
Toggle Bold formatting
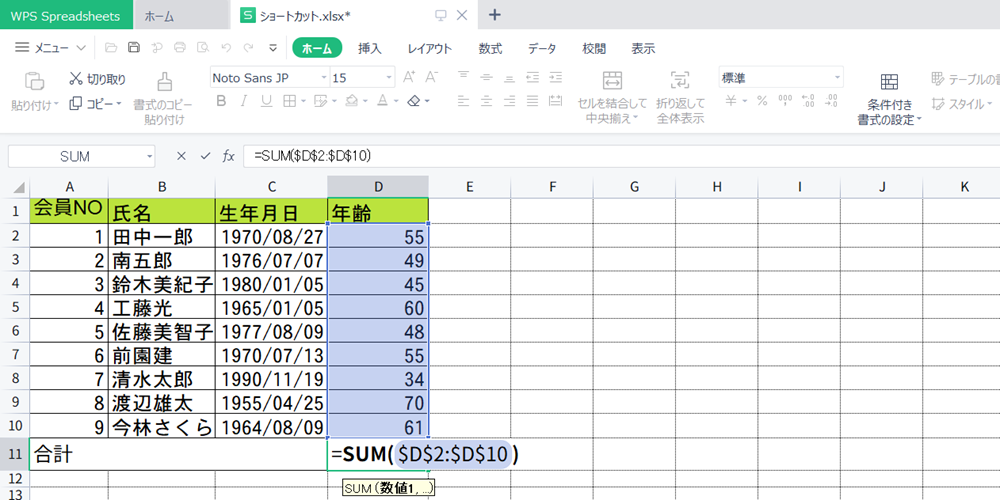(221, 101)
